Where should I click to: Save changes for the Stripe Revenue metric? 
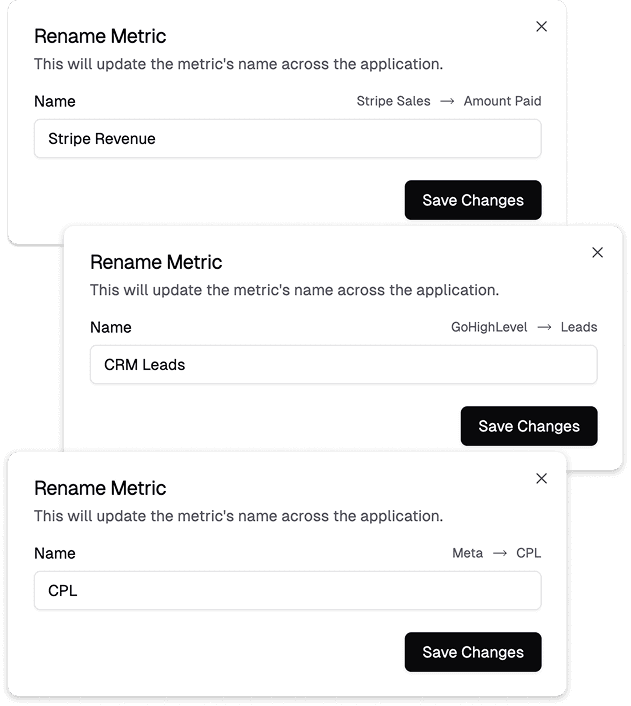pyautogui.click(x=473, y=200)
